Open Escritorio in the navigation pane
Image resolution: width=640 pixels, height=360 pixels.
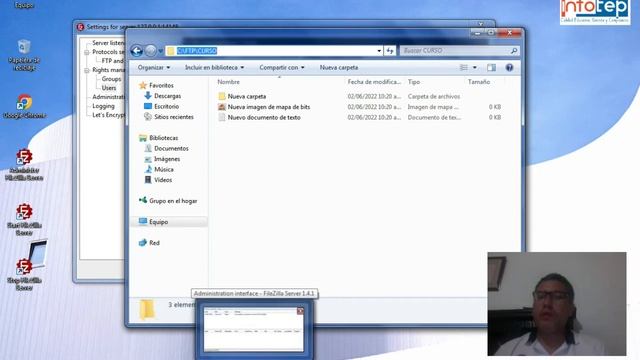(166, 107)
